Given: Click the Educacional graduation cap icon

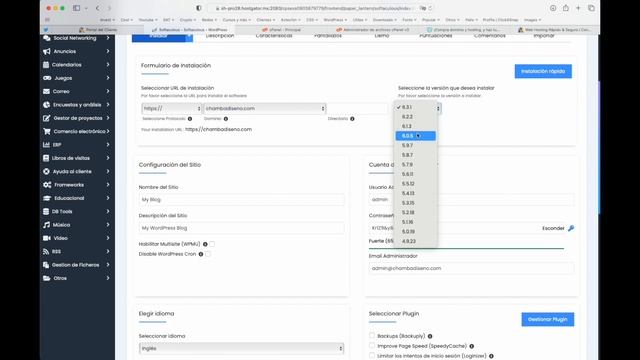Looking at the screenshot, I should [x=47, y=198].
